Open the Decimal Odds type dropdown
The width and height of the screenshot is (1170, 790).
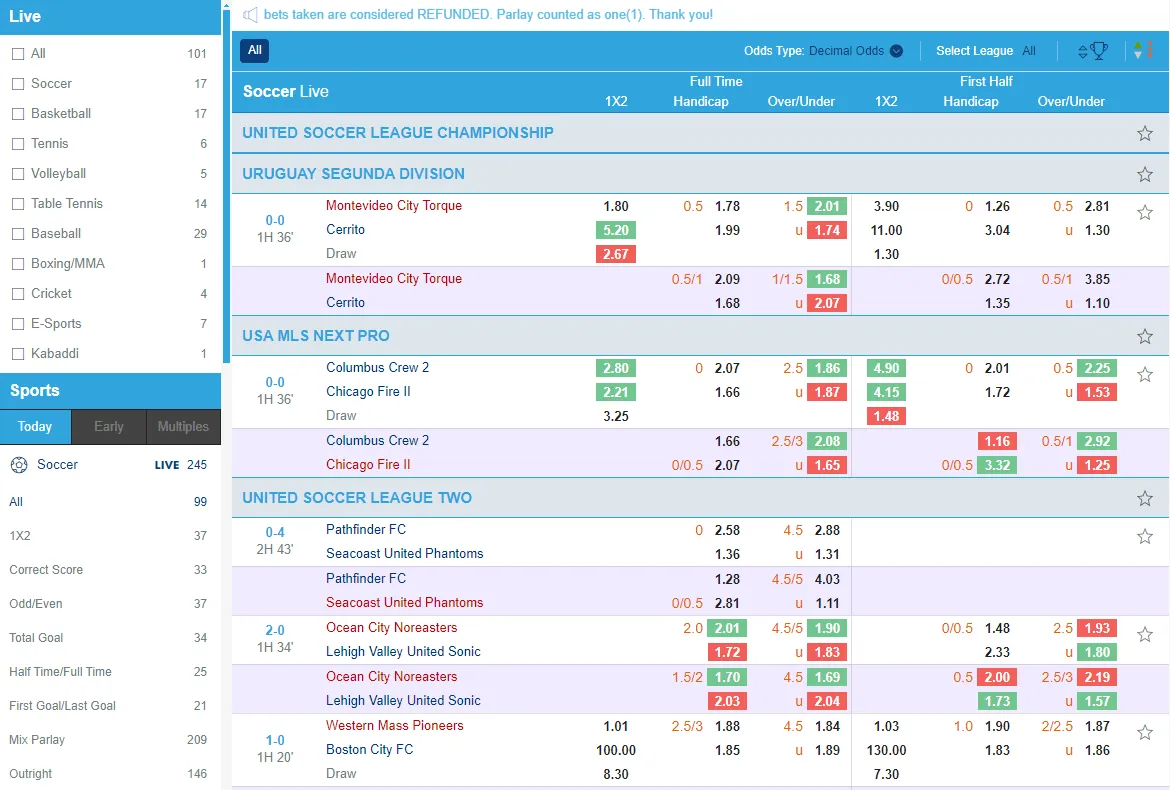855,51
